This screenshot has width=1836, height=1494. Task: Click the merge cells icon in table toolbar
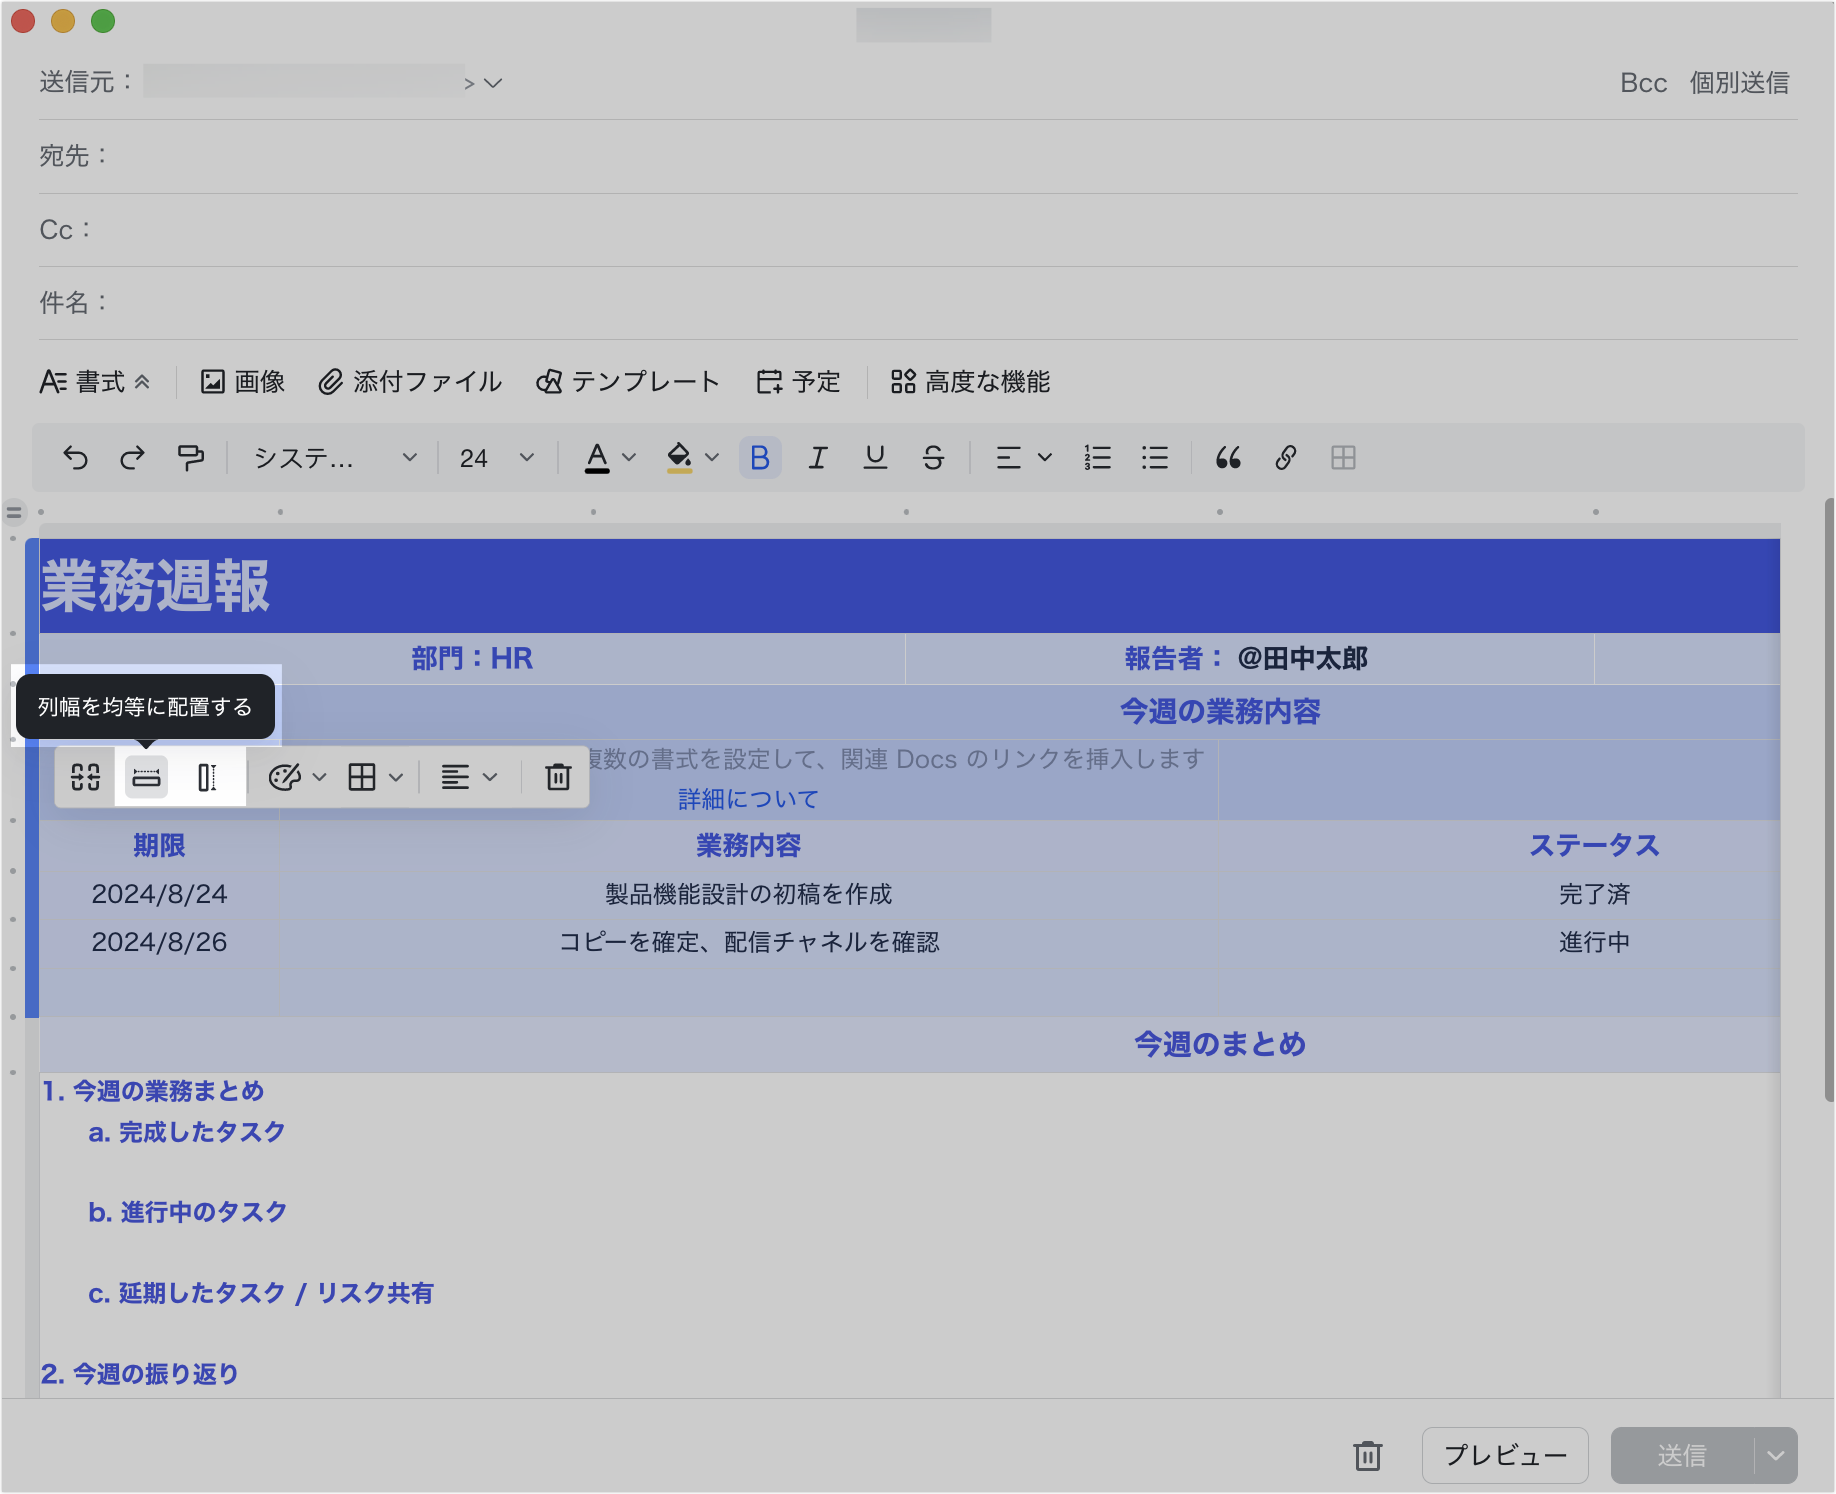[x=86, y=777]
